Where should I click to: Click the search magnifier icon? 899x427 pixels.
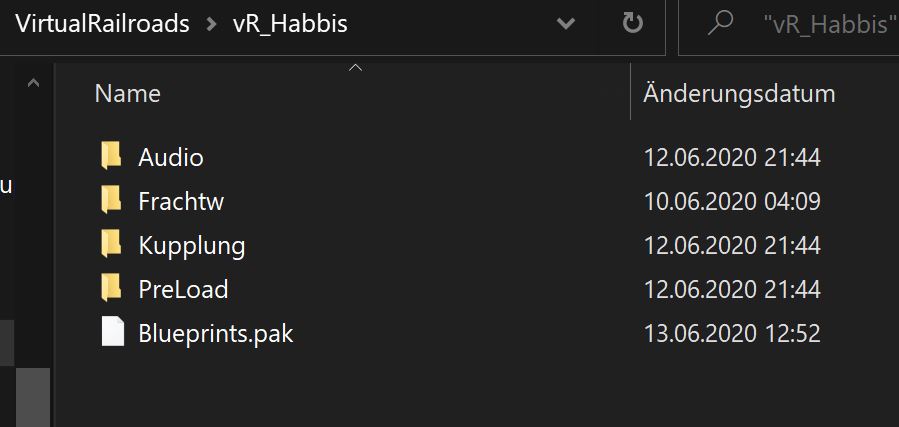tap(720, 24)
